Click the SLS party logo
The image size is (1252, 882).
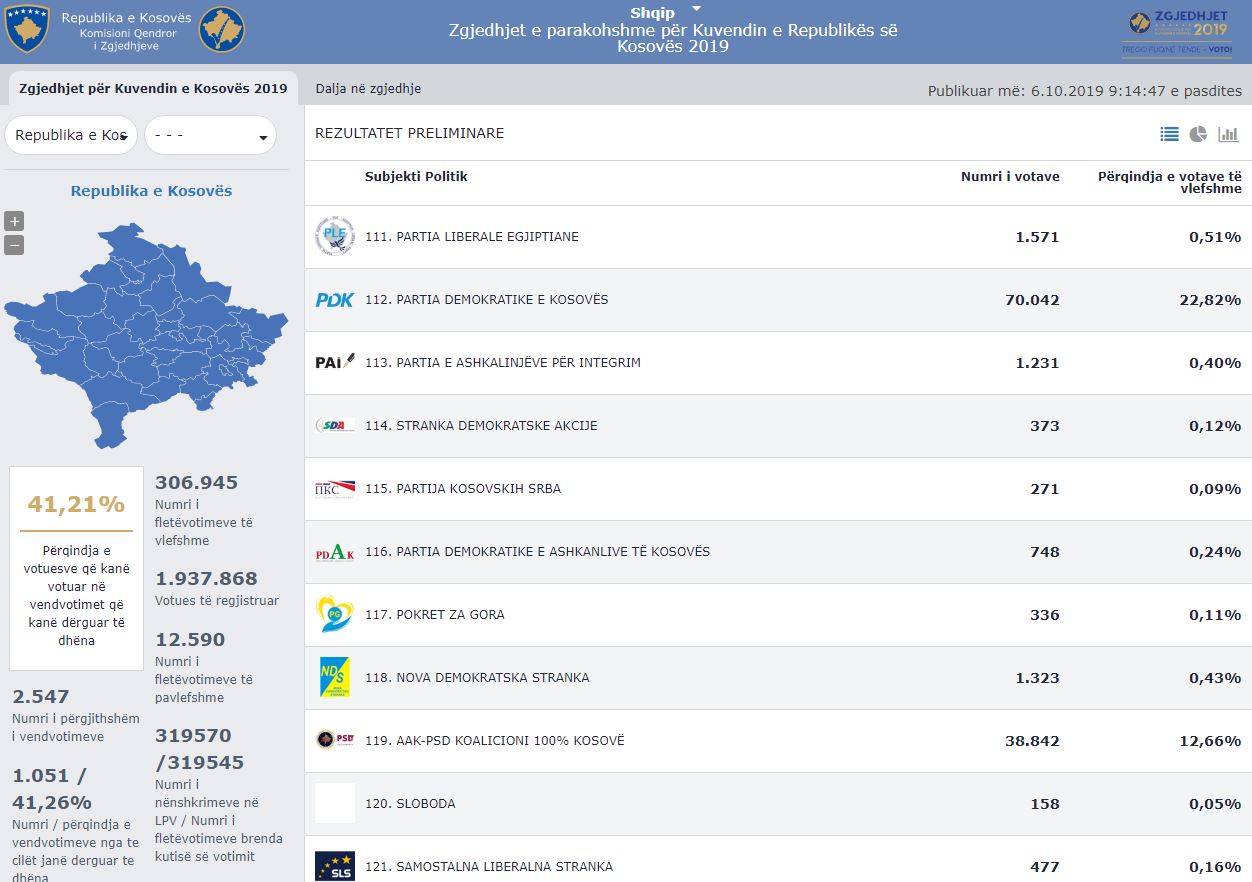tap(334, 866)
